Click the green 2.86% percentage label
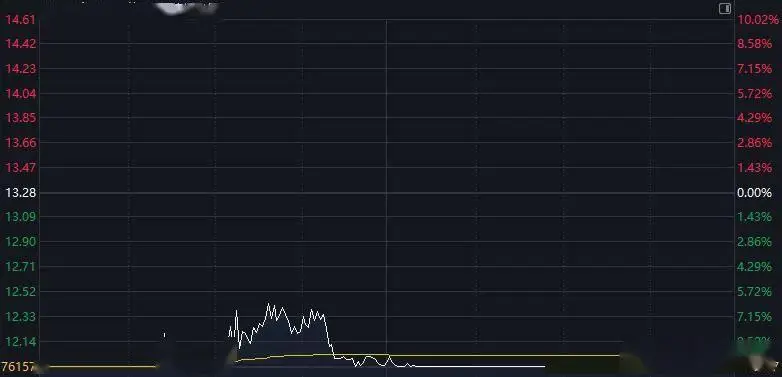Viewport: 782px width, 377px height. coord(755,242)
